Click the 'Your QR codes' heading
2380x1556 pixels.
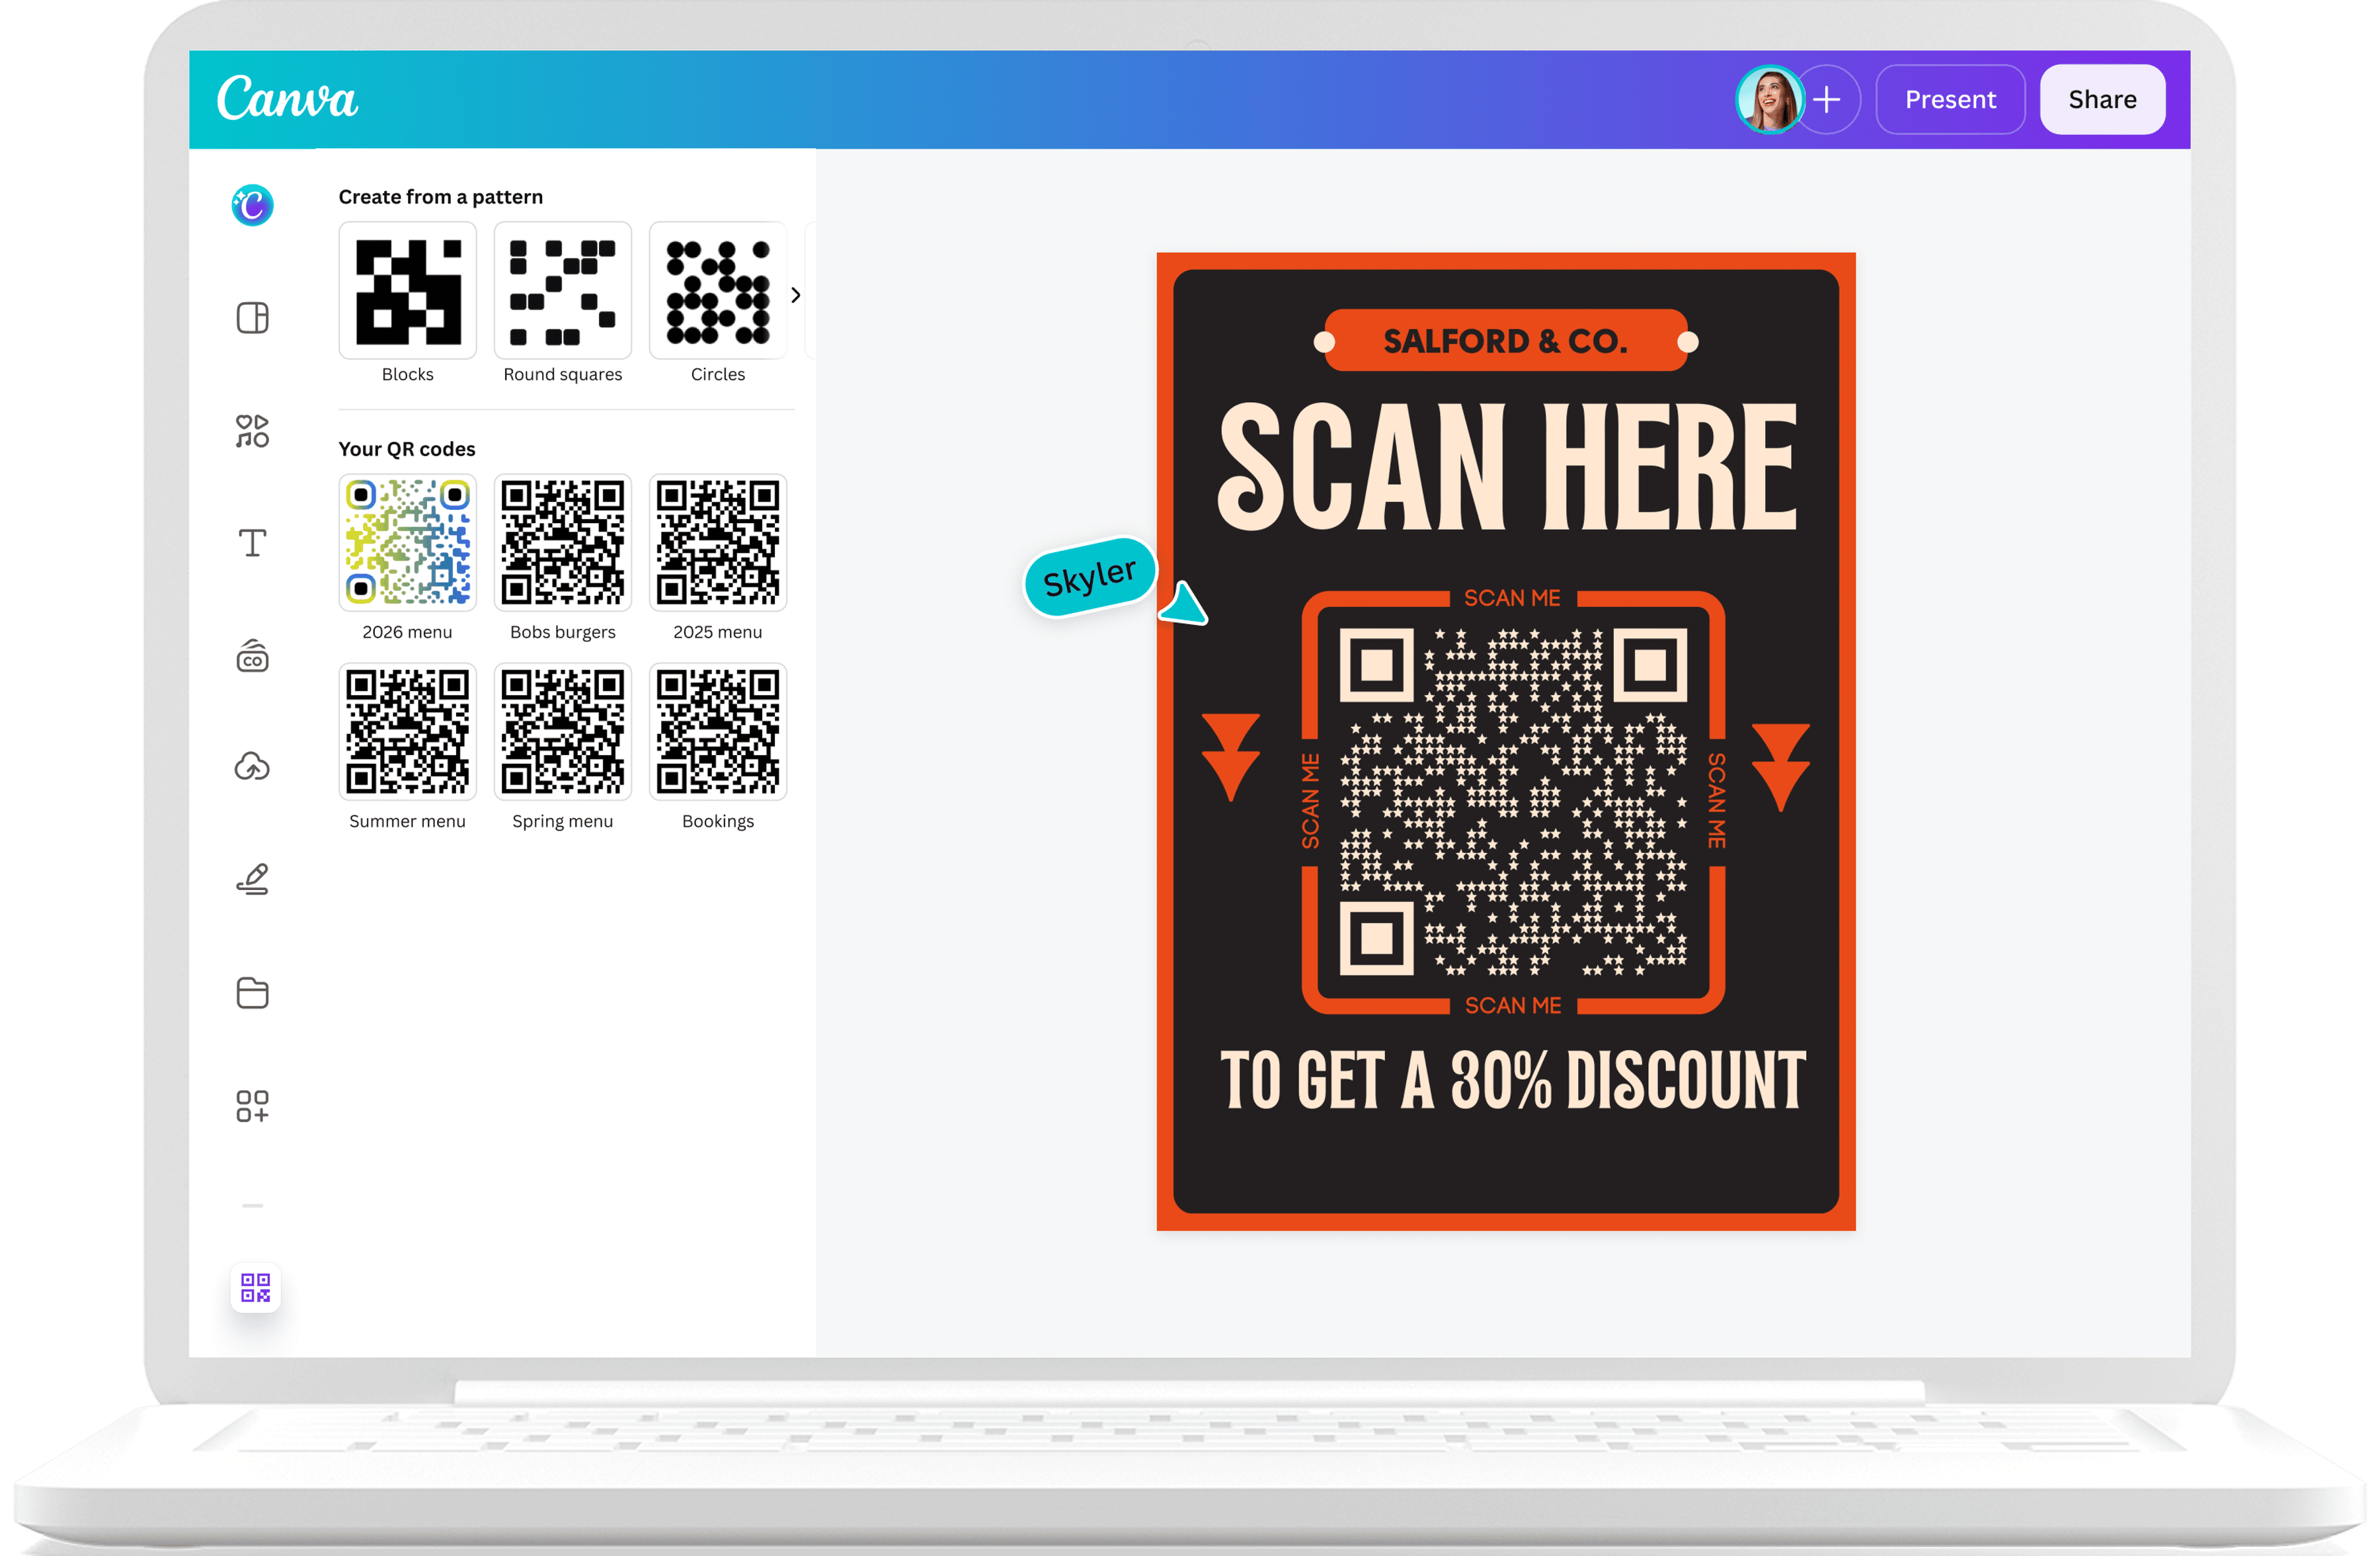[x=407, y=449]
